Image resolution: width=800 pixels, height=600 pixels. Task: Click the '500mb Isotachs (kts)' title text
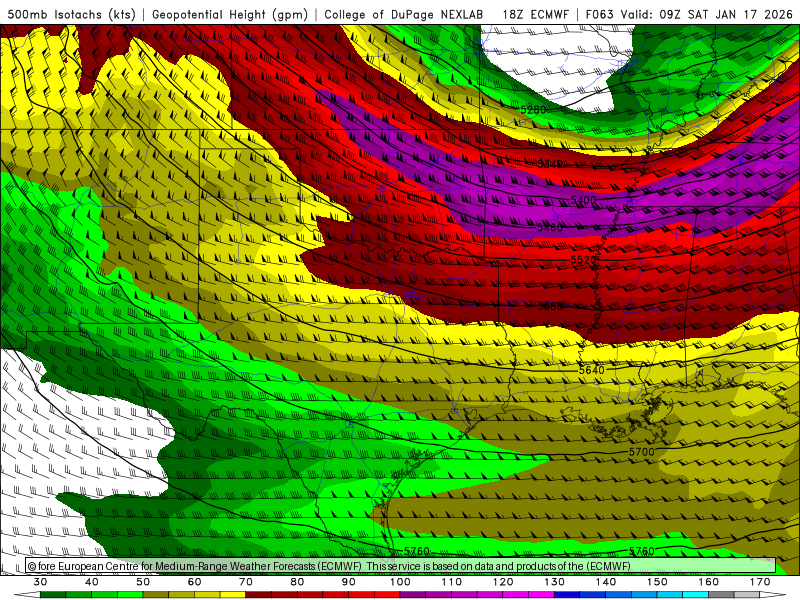pos(71,15)
